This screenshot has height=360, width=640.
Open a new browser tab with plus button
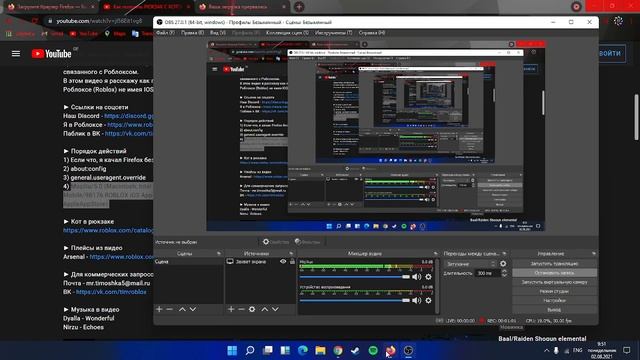pos(299,7)
